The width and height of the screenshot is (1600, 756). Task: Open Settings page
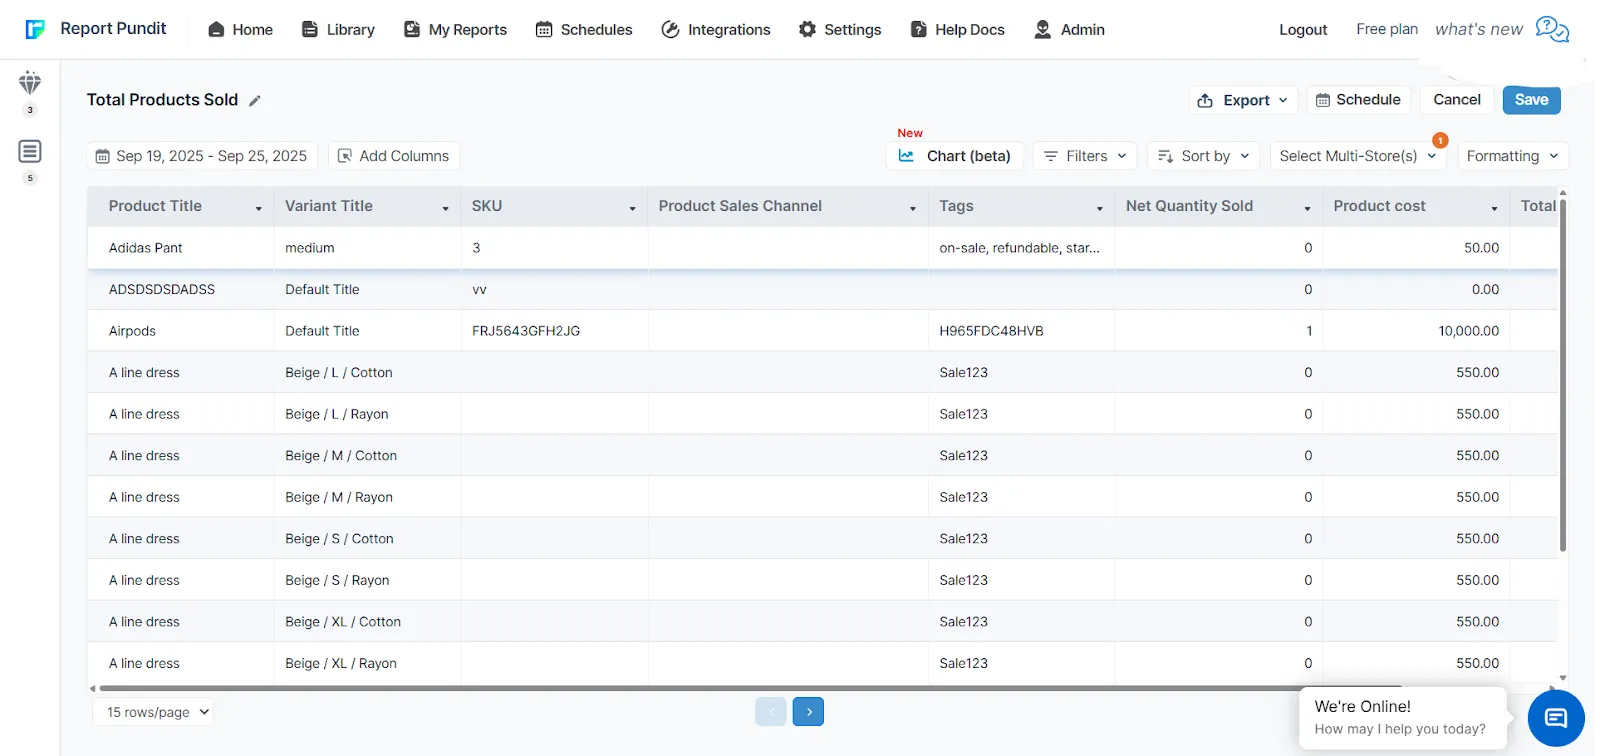point(840,30)
